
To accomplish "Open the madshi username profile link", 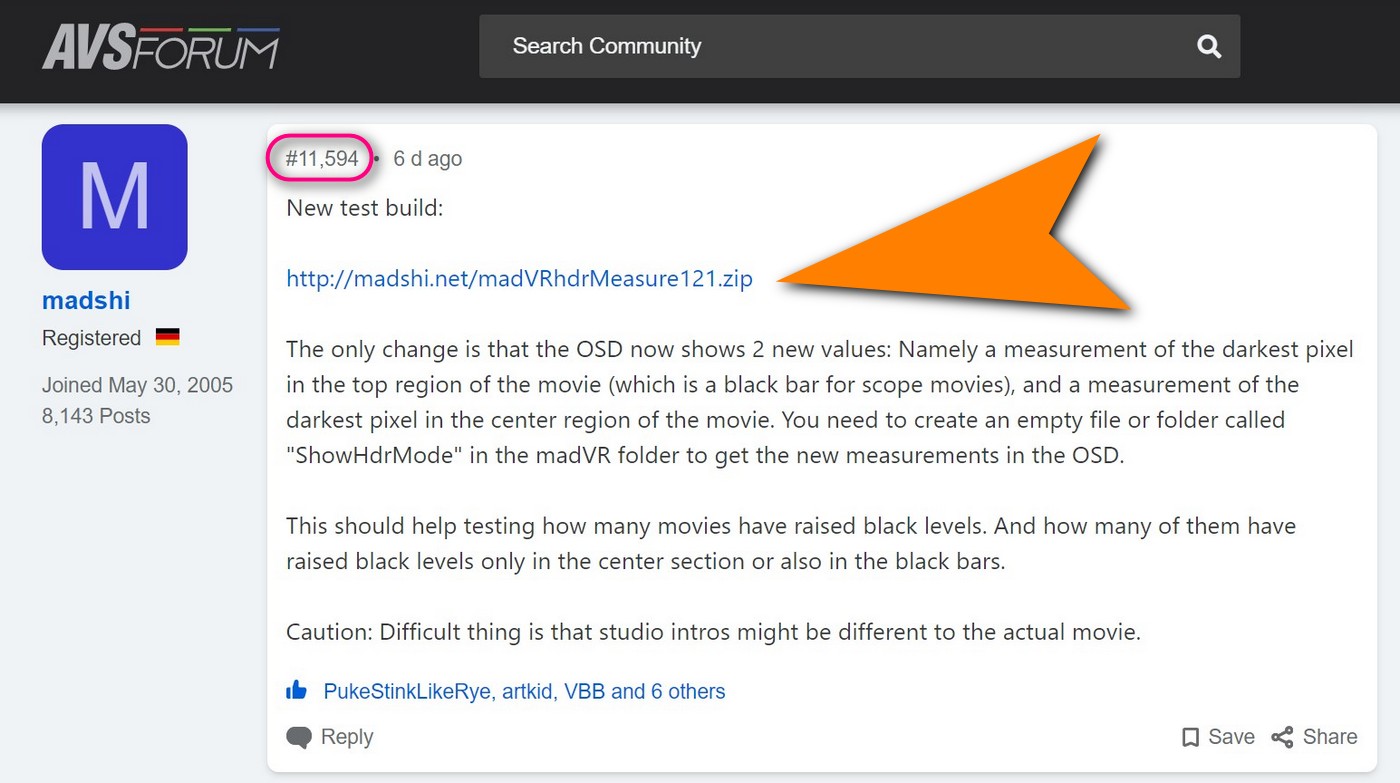I will pyautogui.click(x=86, y=300).
